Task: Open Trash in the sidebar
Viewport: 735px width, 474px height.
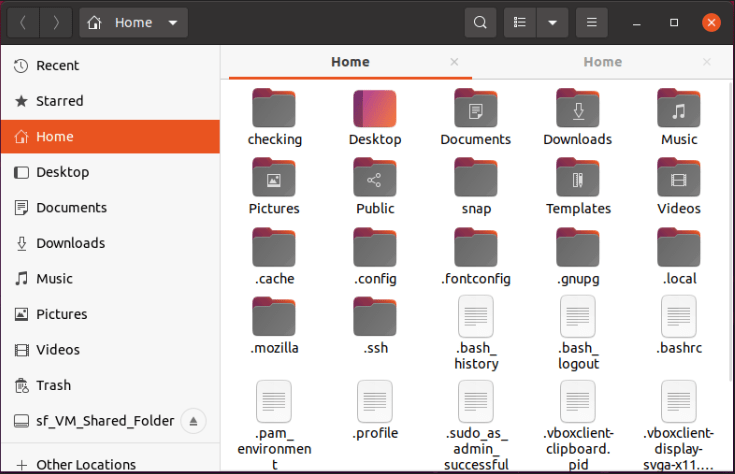Action: (110, 385)
